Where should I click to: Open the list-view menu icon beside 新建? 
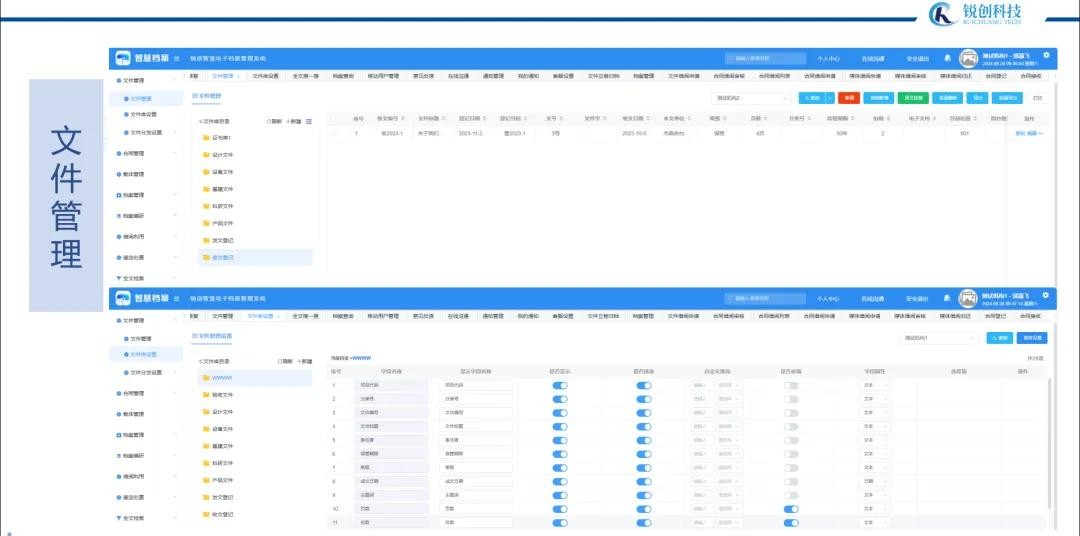[x=309, y=121]
